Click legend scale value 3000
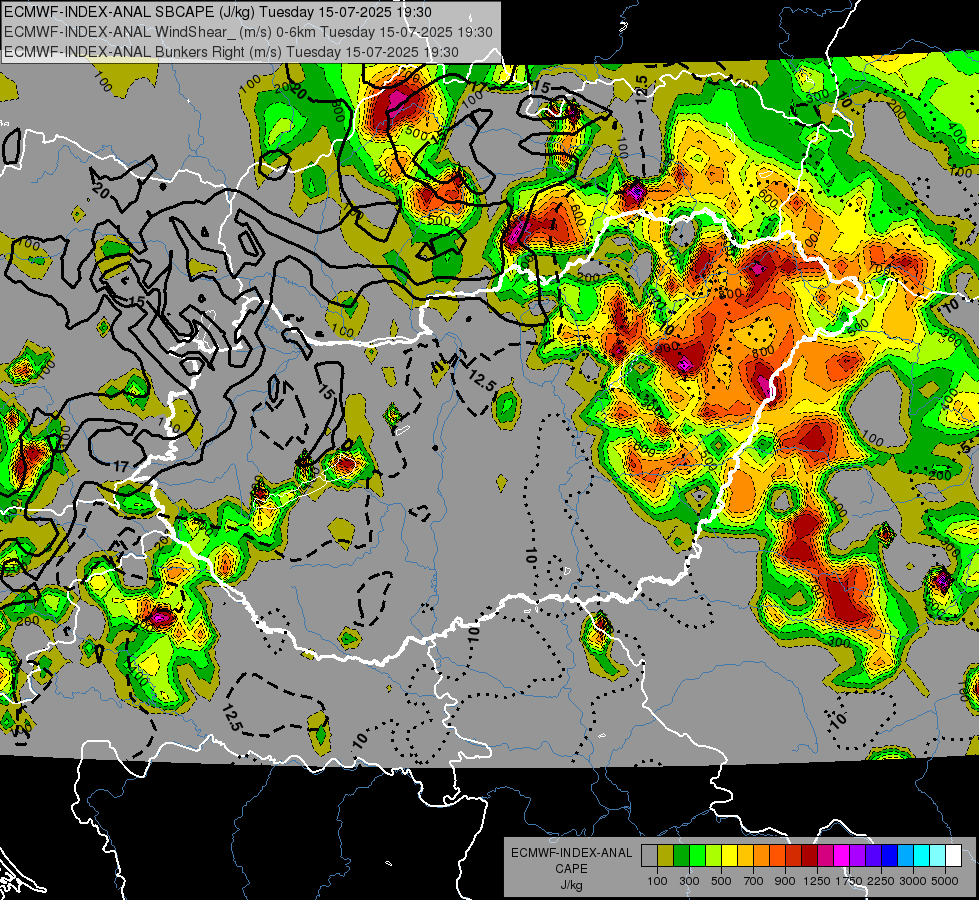The height and width of the screenshot is (900, 979). tap(913, 881)
